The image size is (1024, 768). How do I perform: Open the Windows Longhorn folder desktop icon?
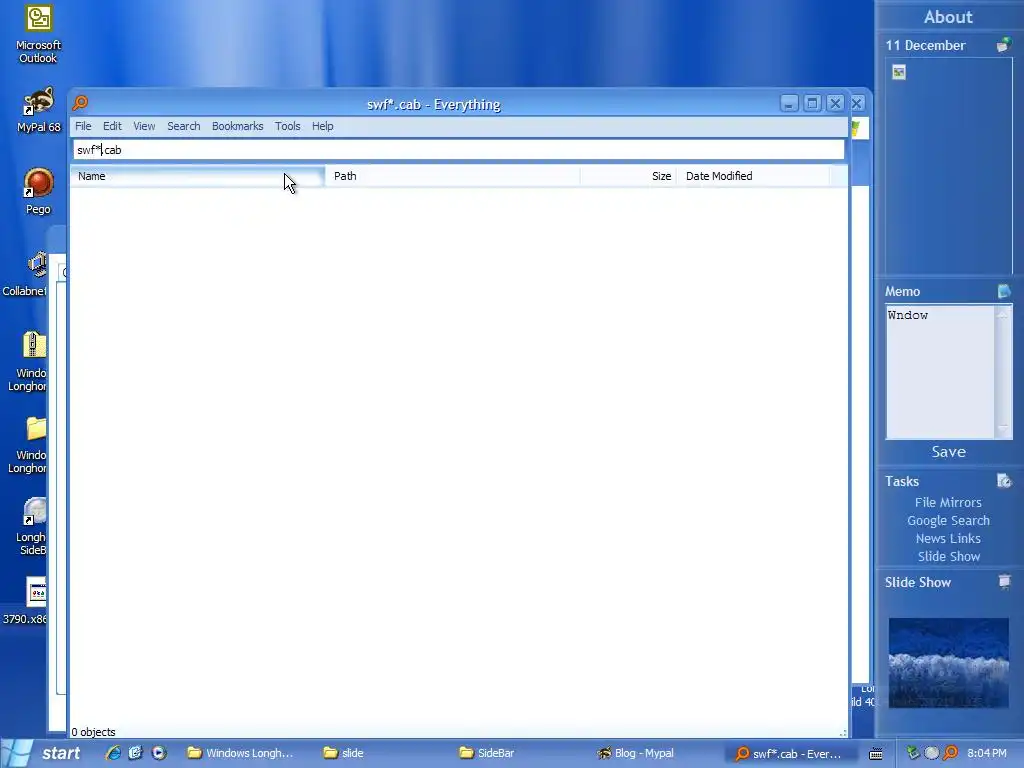[x=29, y=445]
